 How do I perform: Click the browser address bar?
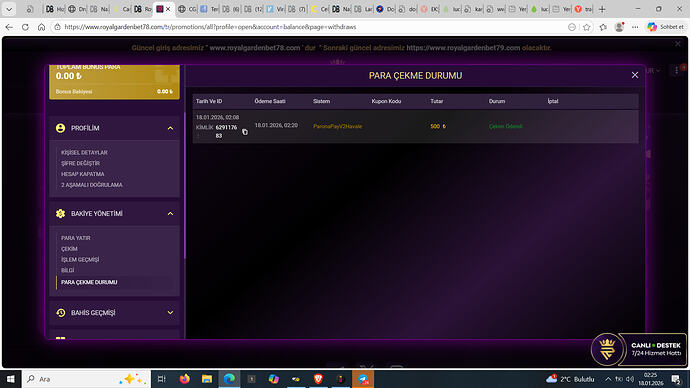308,27
